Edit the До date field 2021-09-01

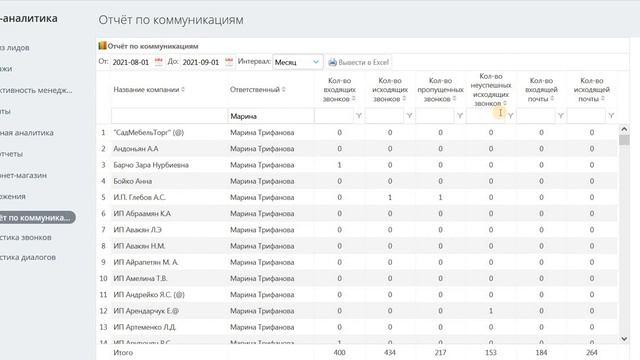(202, 62)
